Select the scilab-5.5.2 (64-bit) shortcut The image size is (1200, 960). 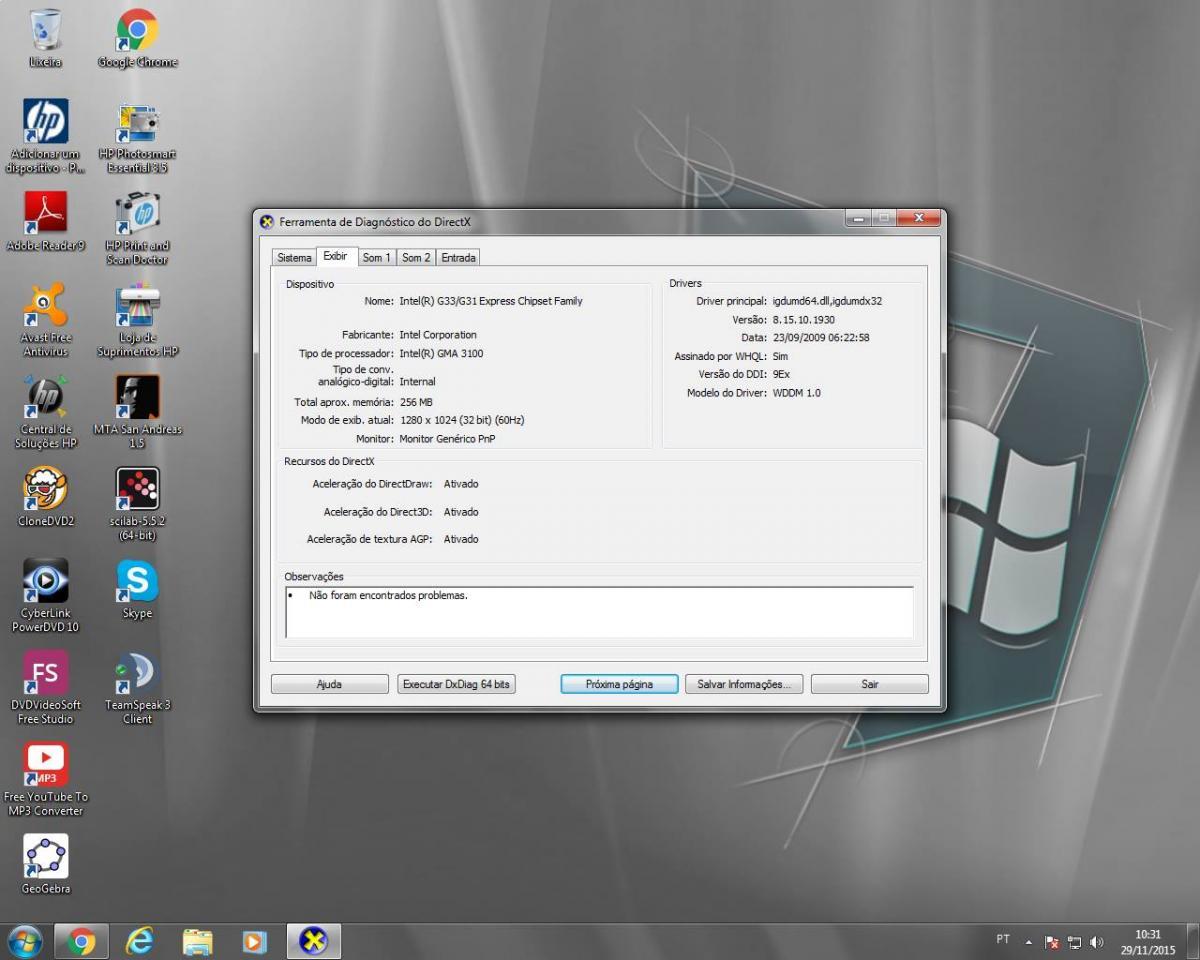(137, 504)
